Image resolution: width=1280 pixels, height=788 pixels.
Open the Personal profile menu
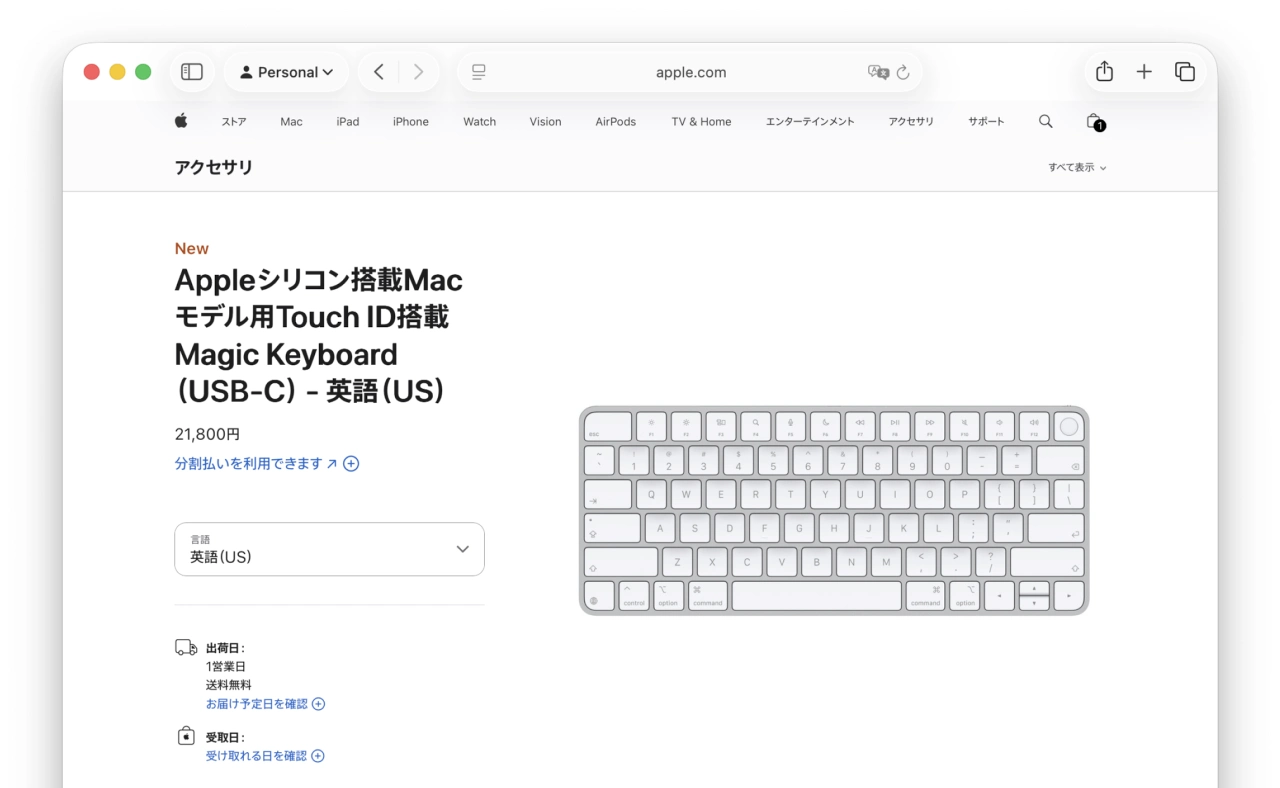[x=287, y=72]
